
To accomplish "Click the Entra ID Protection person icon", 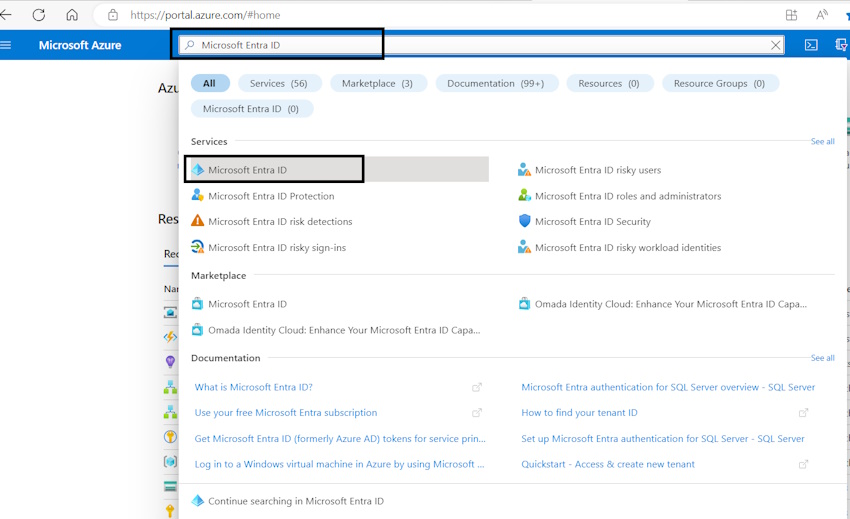I will [198, 195].
